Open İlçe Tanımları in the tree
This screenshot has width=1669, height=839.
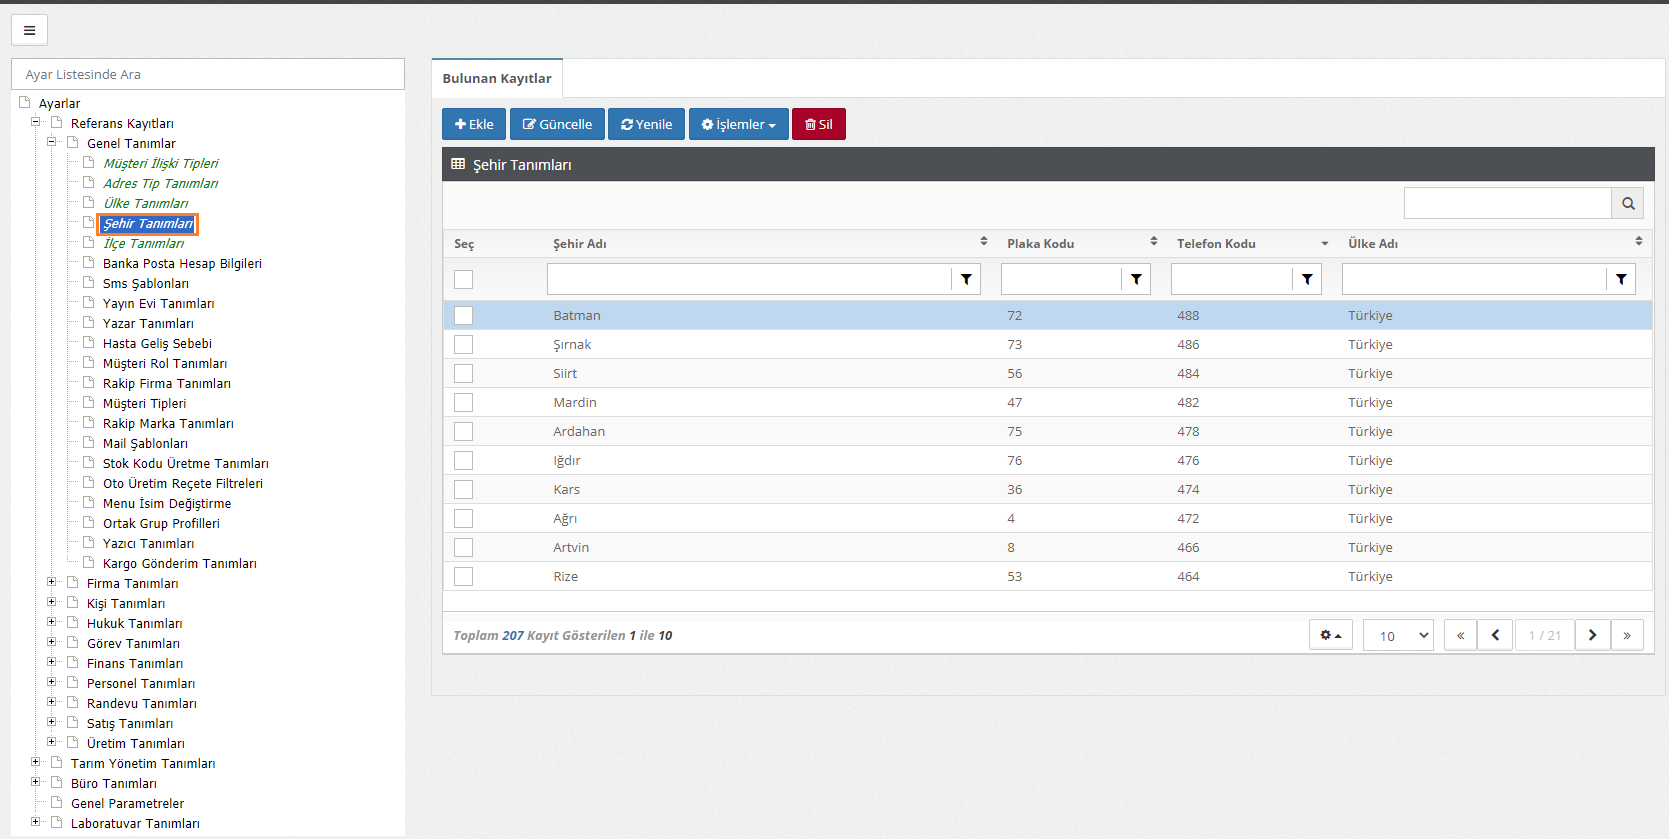pos(143,243)
